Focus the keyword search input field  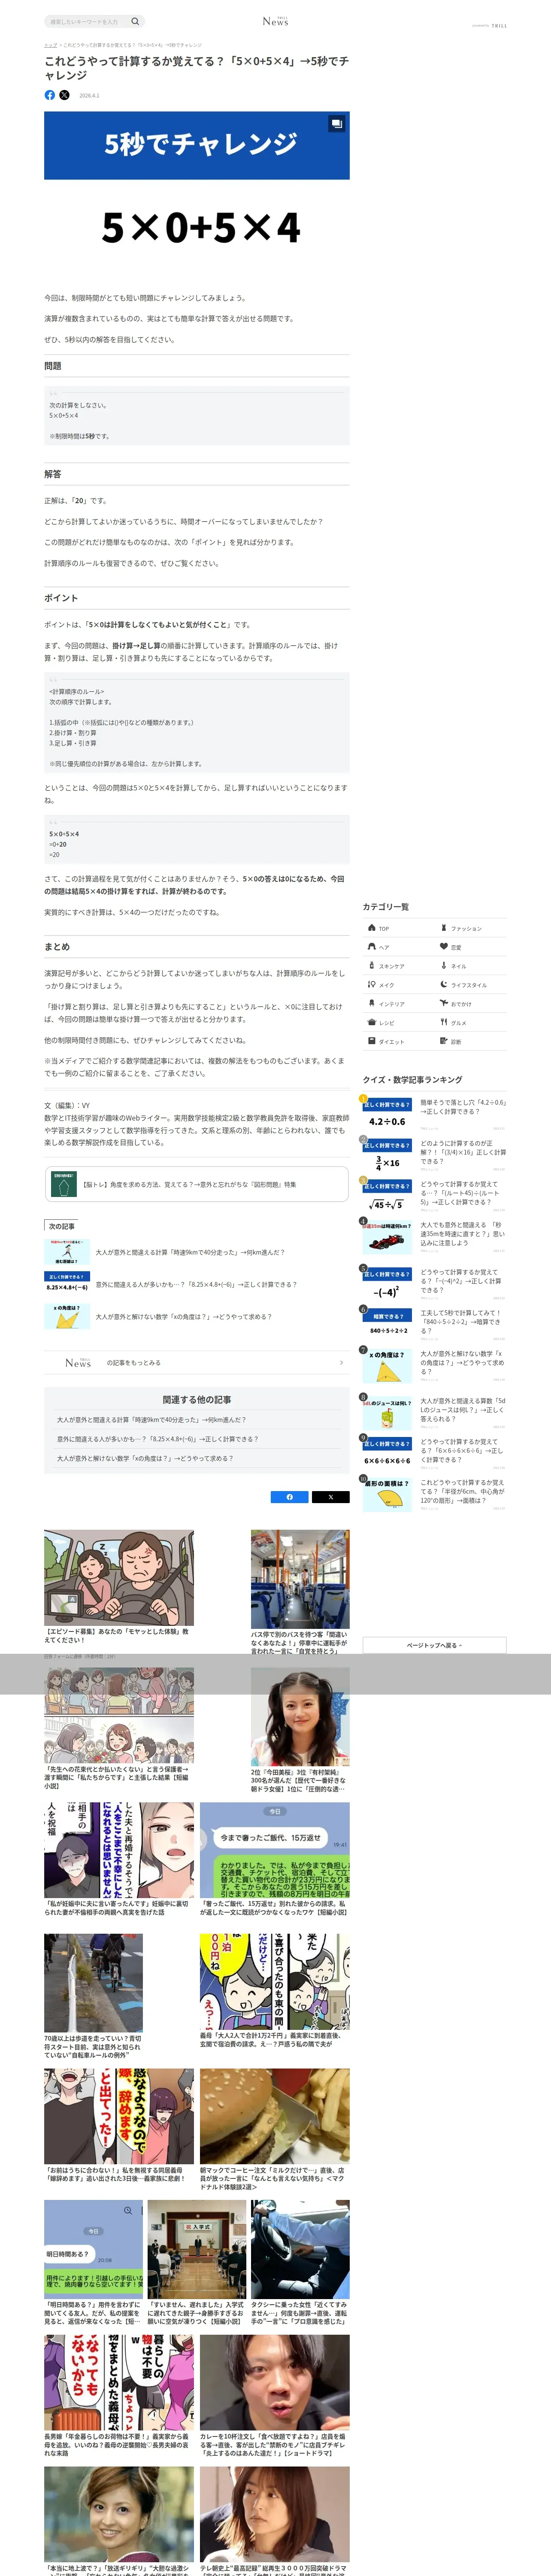click(x=87, y=21)
